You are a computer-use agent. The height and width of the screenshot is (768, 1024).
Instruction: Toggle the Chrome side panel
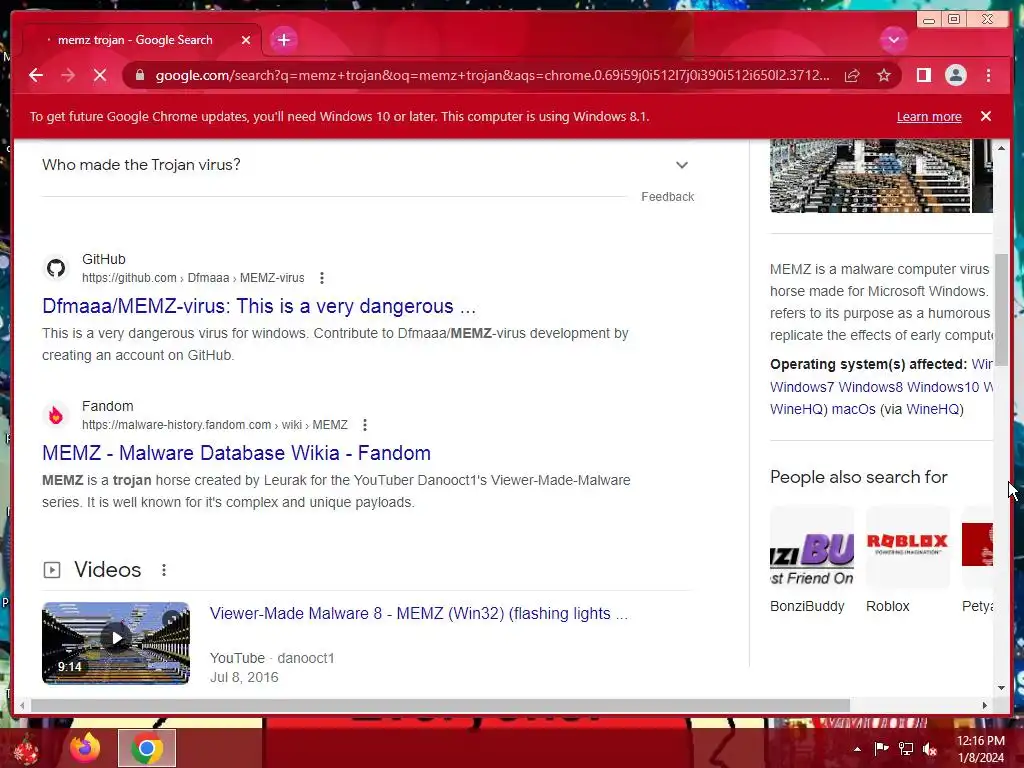923,75
